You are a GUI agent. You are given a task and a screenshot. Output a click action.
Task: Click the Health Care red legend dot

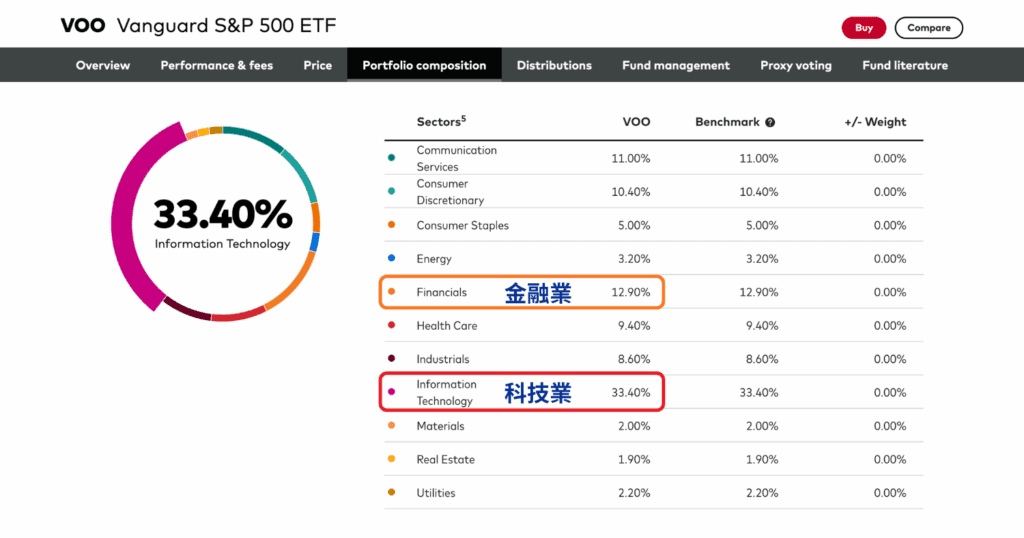(391, 325)
